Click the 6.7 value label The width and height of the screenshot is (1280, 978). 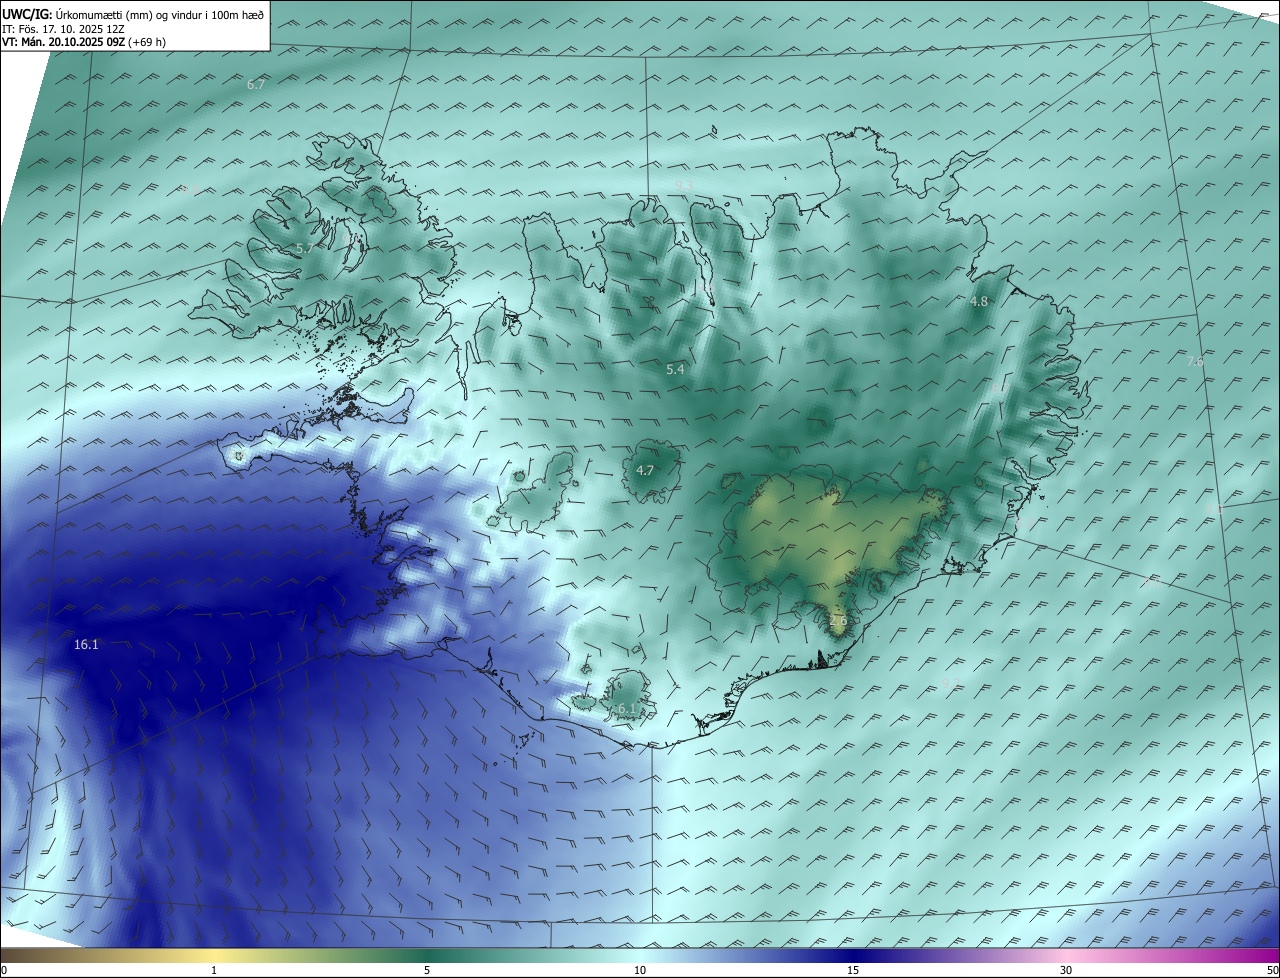pos(256,85)
